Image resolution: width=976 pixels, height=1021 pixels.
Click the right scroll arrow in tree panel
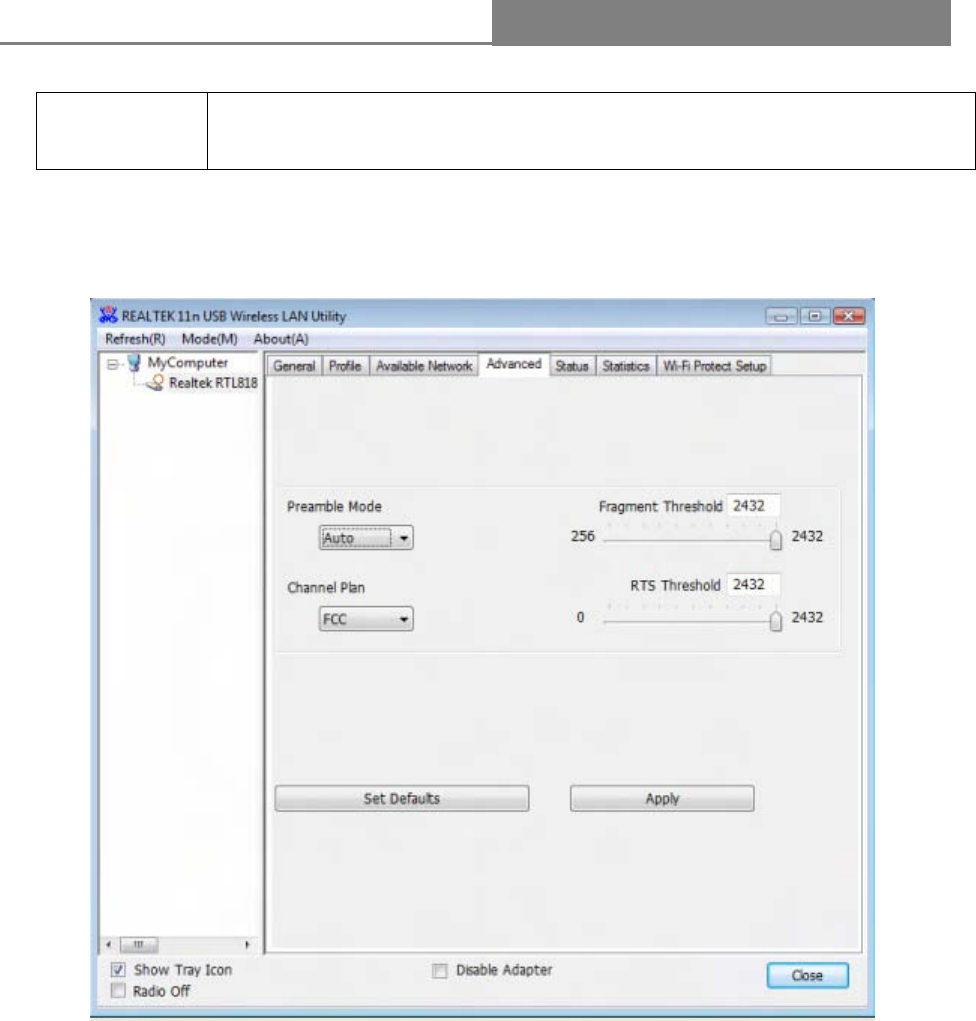(247, 944)
